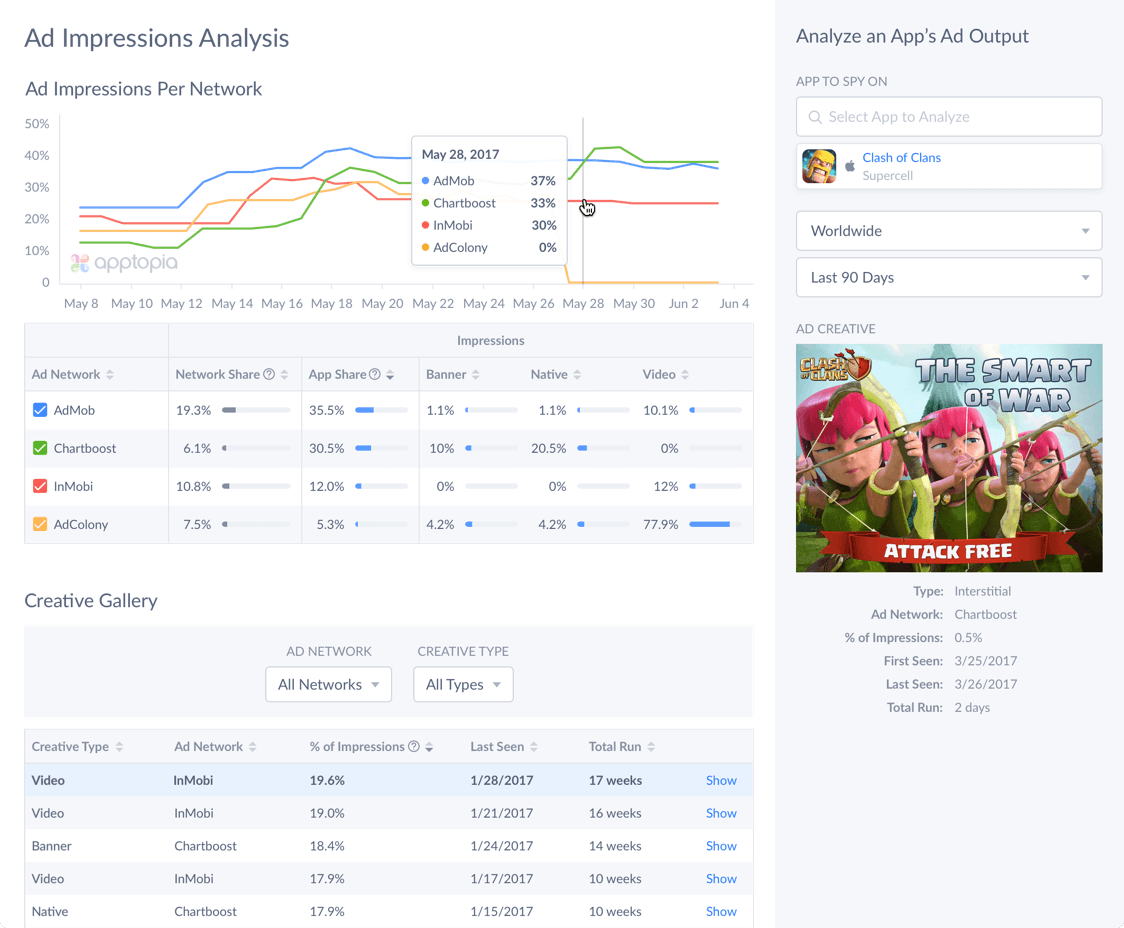Click the 1/21/2017 last seen cell

[502, 813]
